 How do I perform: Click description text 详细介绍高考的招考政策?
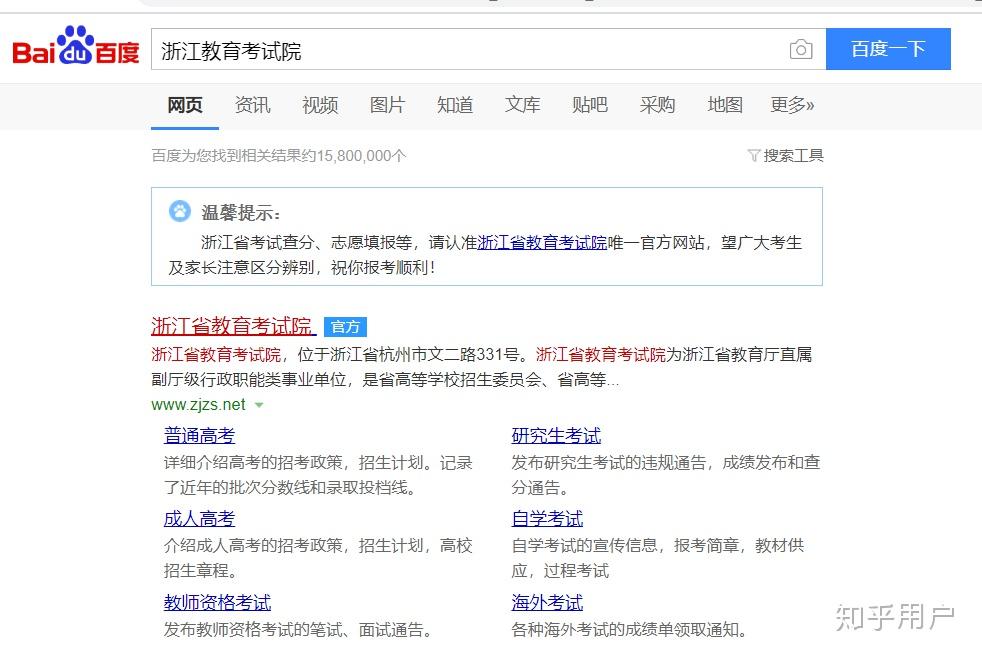(x=253, y=463)
